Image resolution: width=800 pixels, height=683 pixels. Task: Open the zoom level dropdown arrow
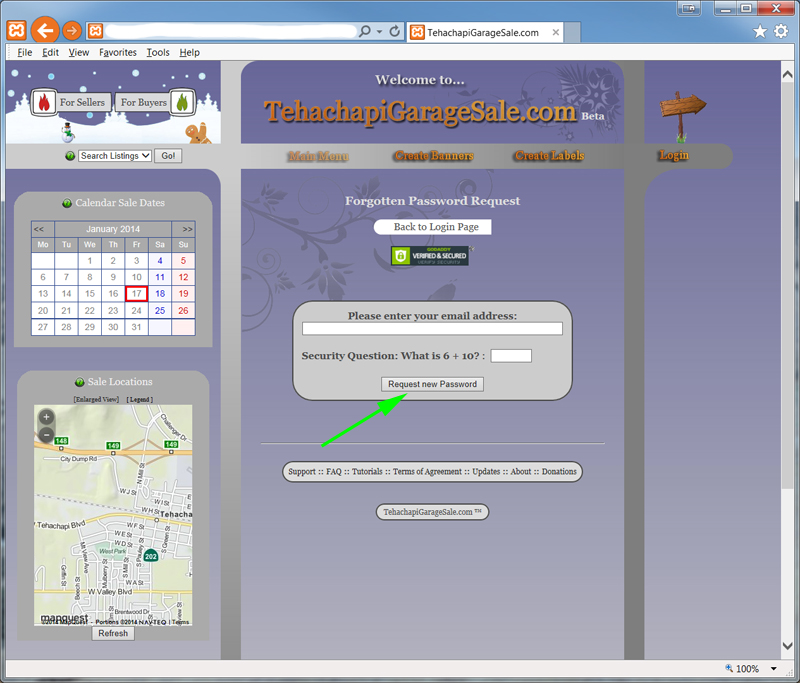[x=773, y=668]
